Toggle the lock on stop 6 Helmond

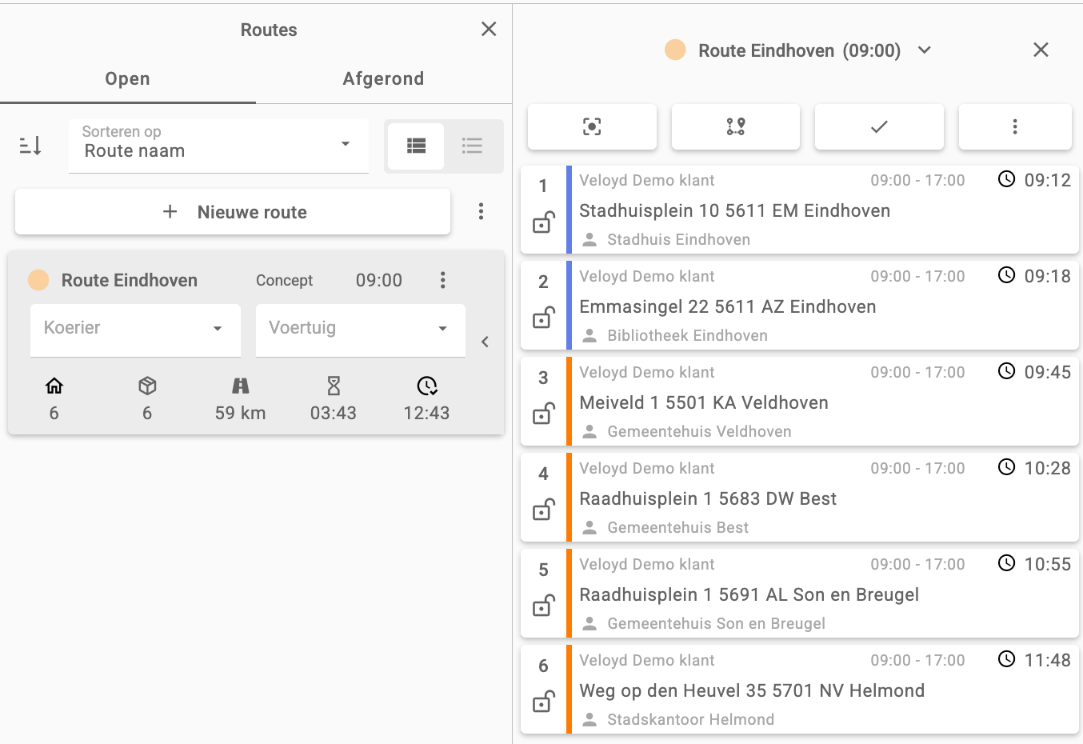(544, 703)
